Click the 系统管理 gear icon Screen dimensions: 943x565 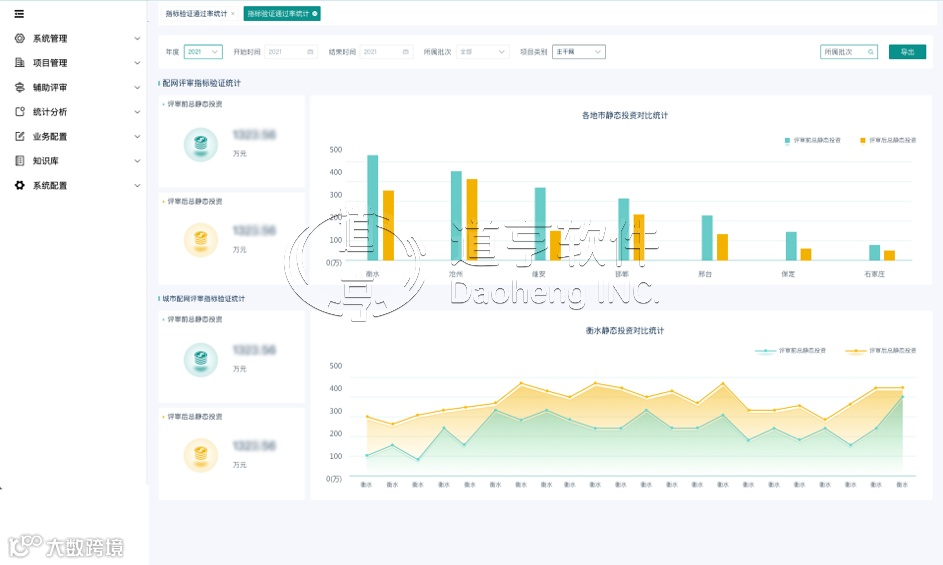pos(20,39)
